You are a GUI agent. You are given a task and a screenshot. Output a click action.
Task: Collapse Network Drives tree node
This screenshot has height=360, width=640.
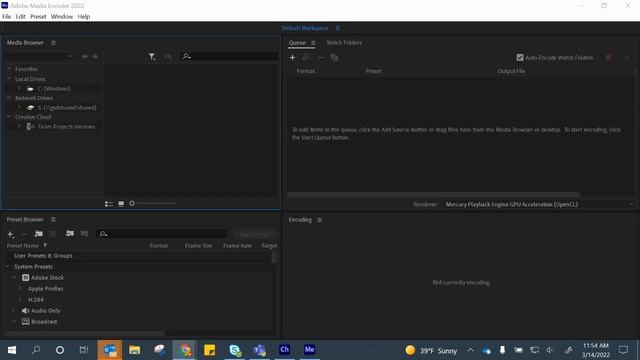[x=9, y=98]
